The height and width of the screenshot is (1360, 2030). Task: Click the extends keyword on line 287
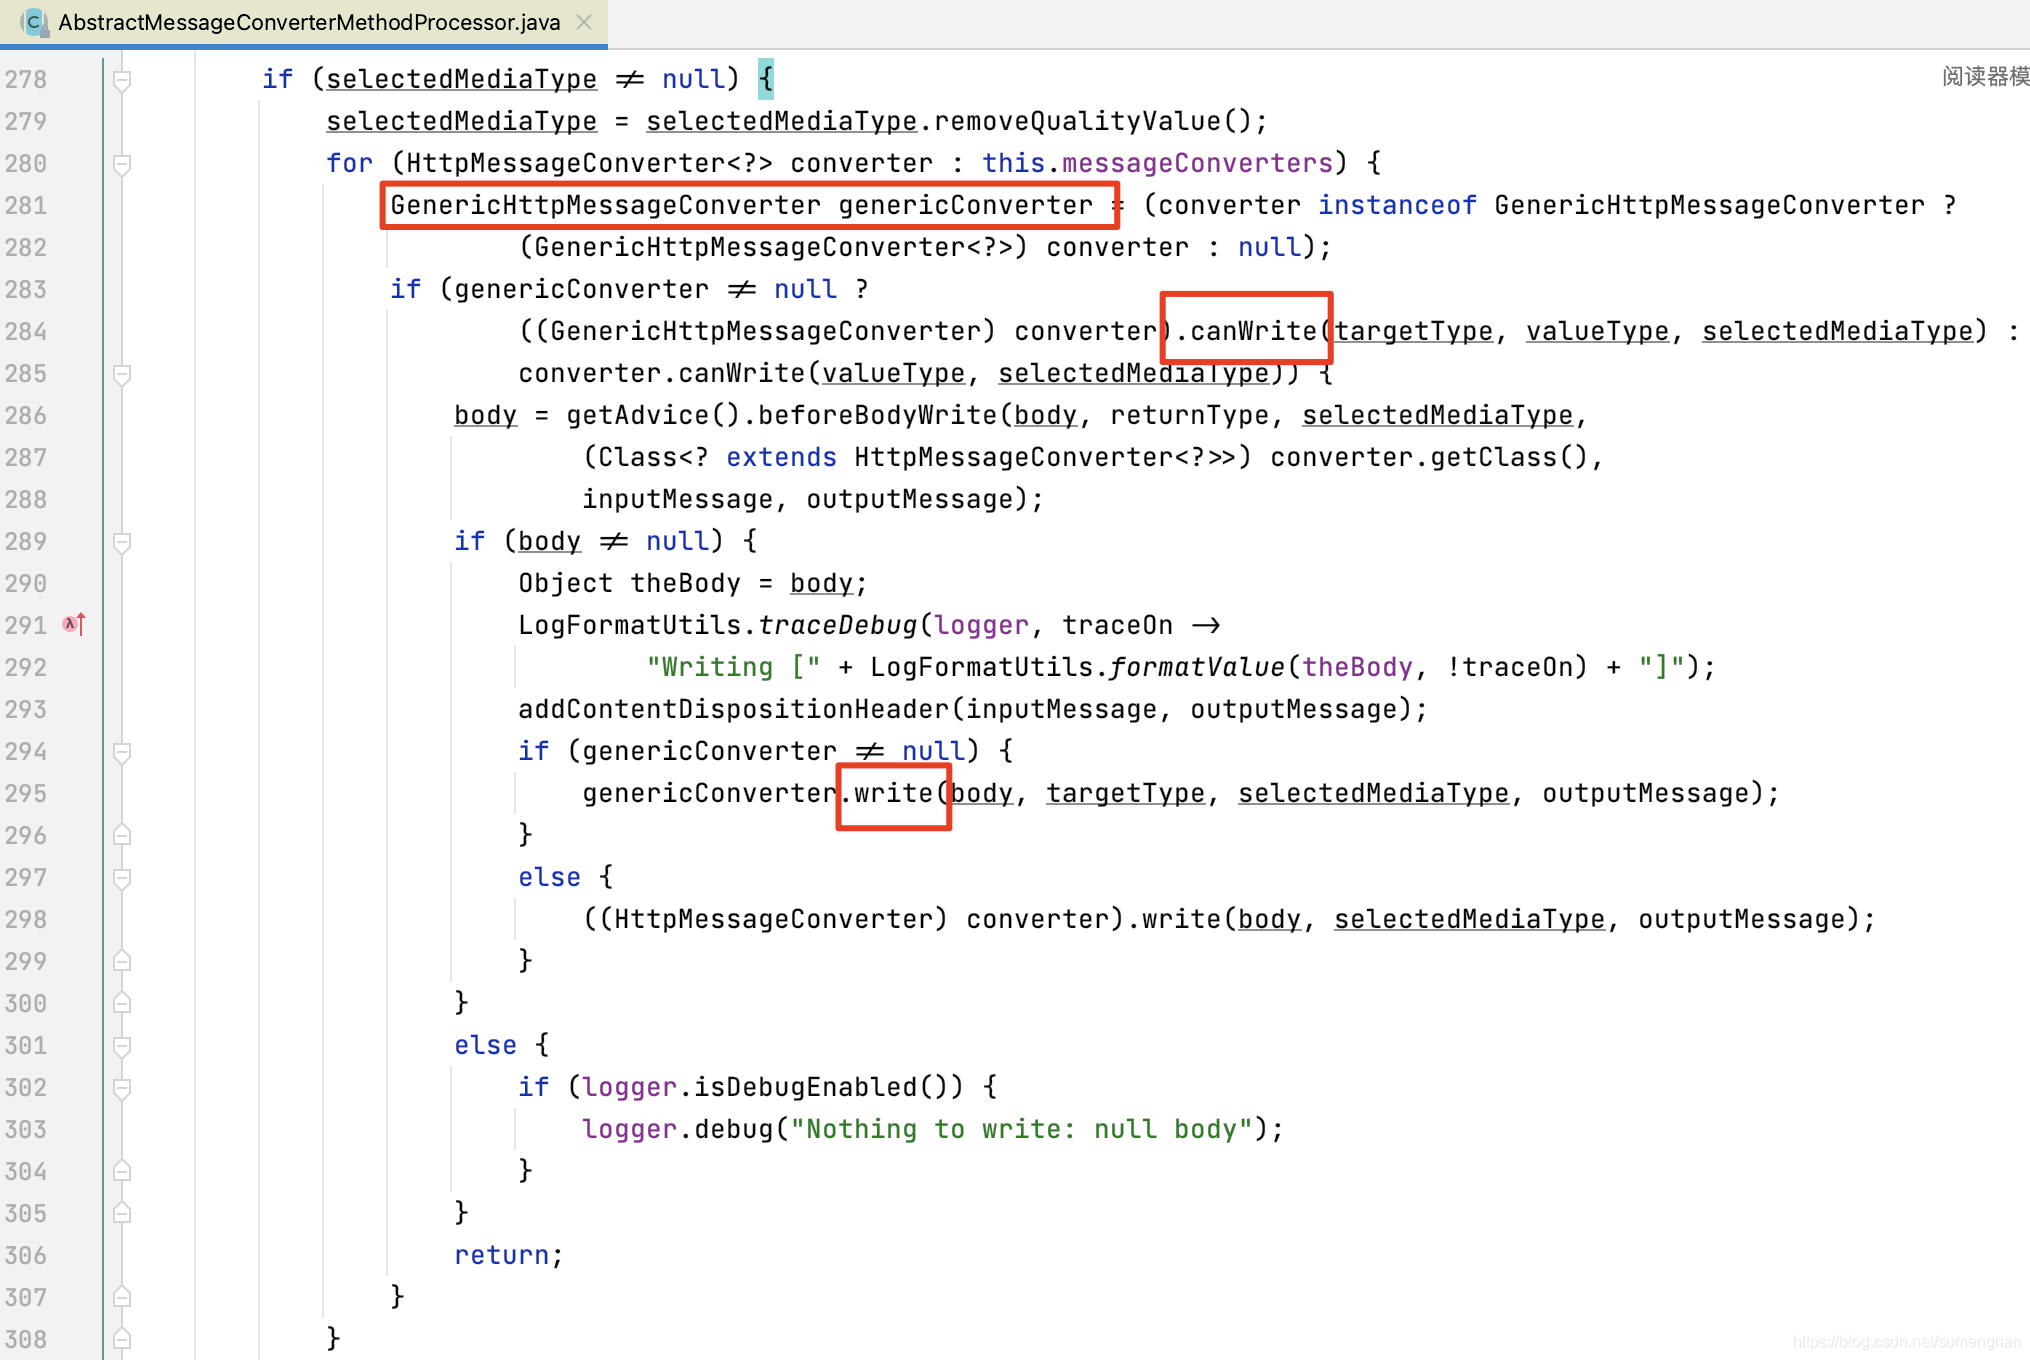[782, 457]
